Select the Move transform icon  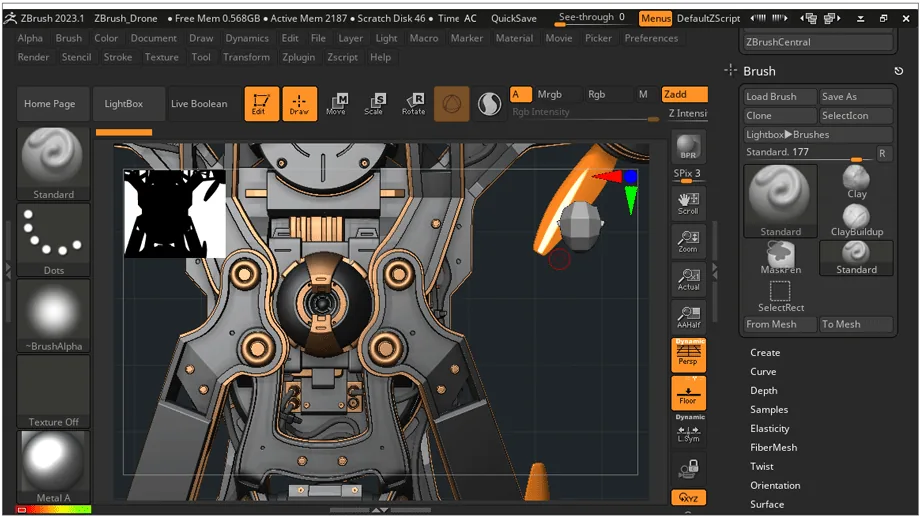click(x=336, y=104)
